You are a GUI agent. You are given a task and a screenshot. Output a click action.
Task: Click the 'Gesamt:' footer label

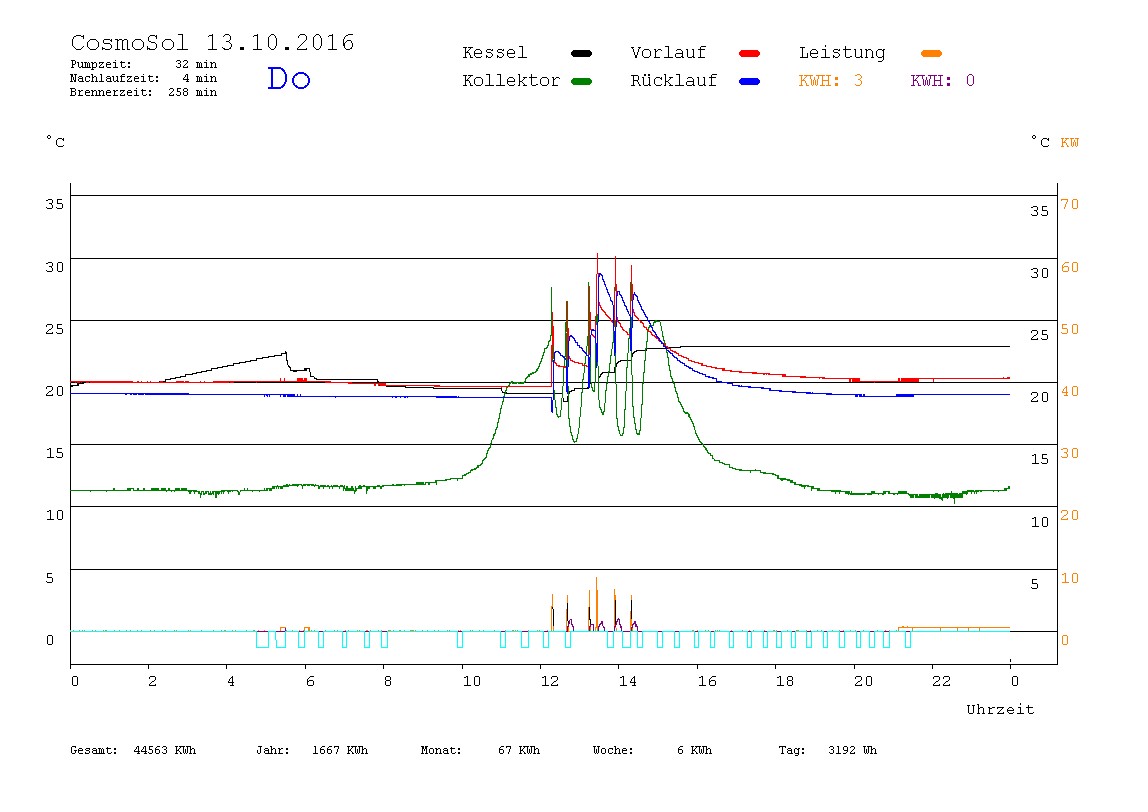[x=94, y=750]
